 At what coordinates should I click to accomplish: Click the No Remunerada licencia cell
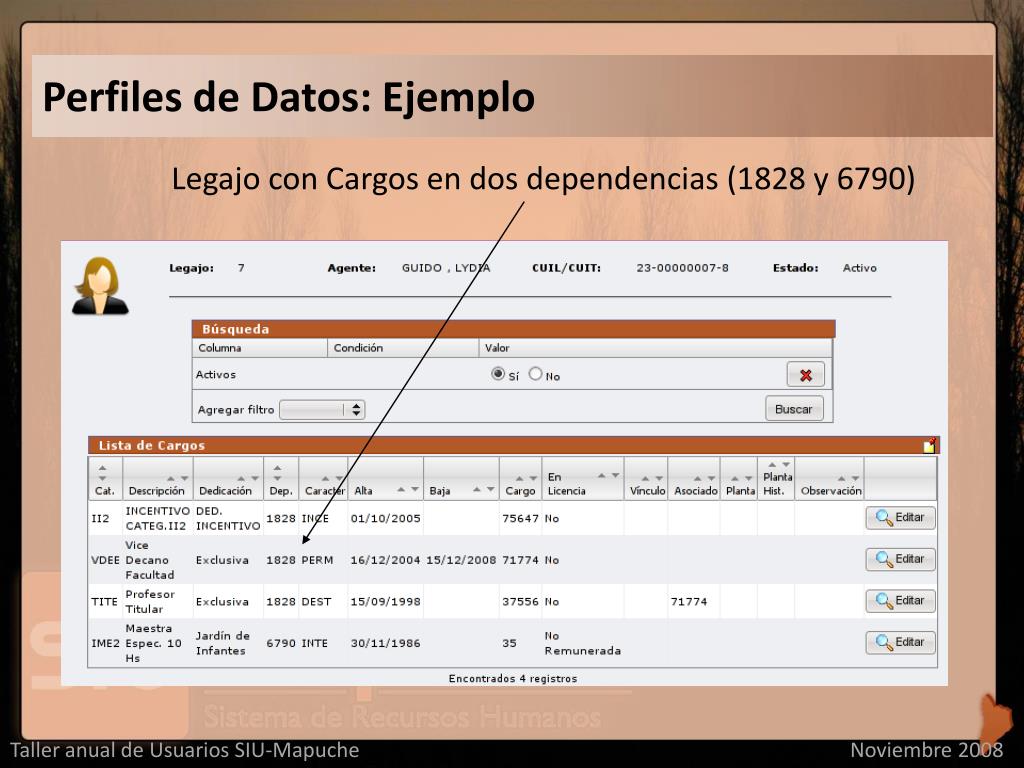(x=583, y=643)
